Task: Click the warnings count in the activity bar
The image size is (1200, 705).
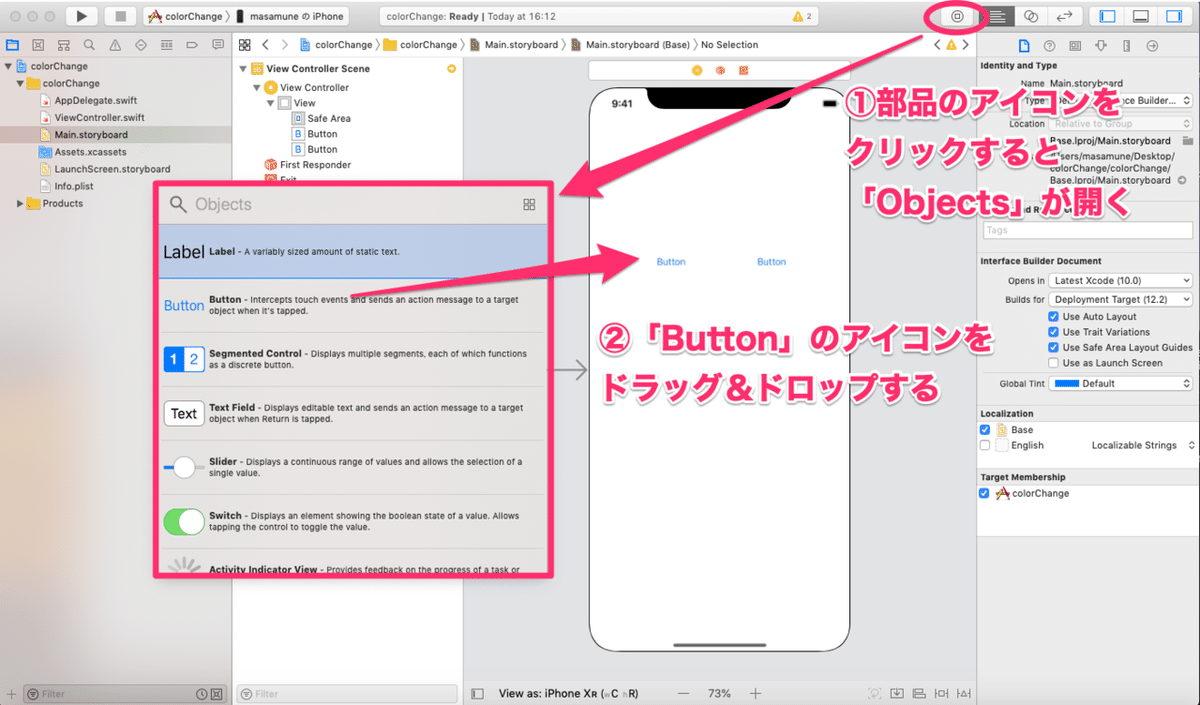Action: [802, 17]
